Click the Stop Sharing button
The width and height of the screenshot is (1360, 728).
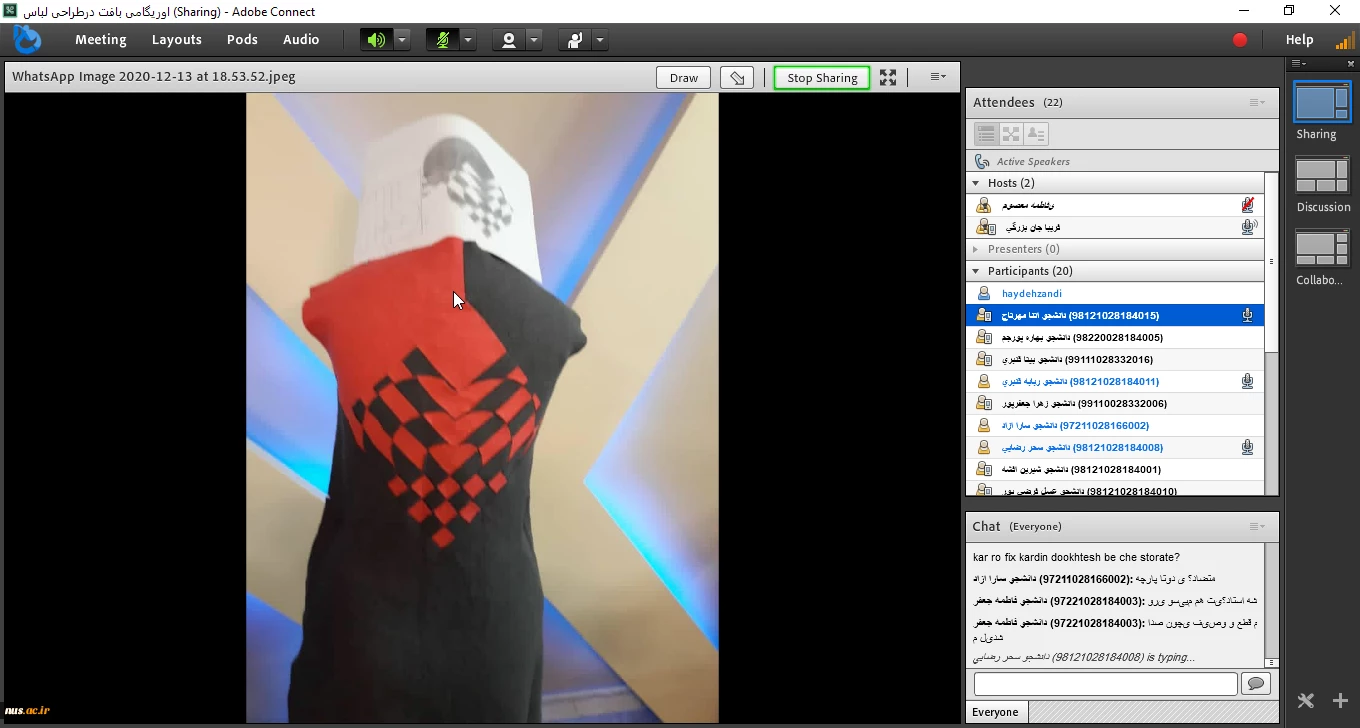pyautogui.click(x=822, y=78)
